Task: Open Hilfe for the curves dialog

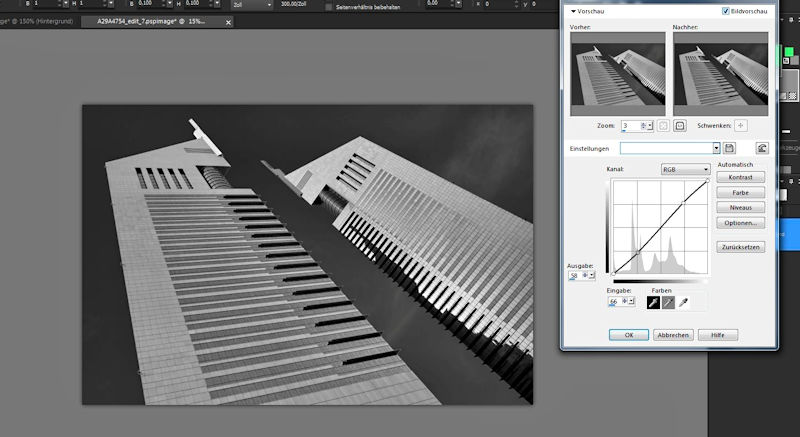Action: click(x=718, y=335)
